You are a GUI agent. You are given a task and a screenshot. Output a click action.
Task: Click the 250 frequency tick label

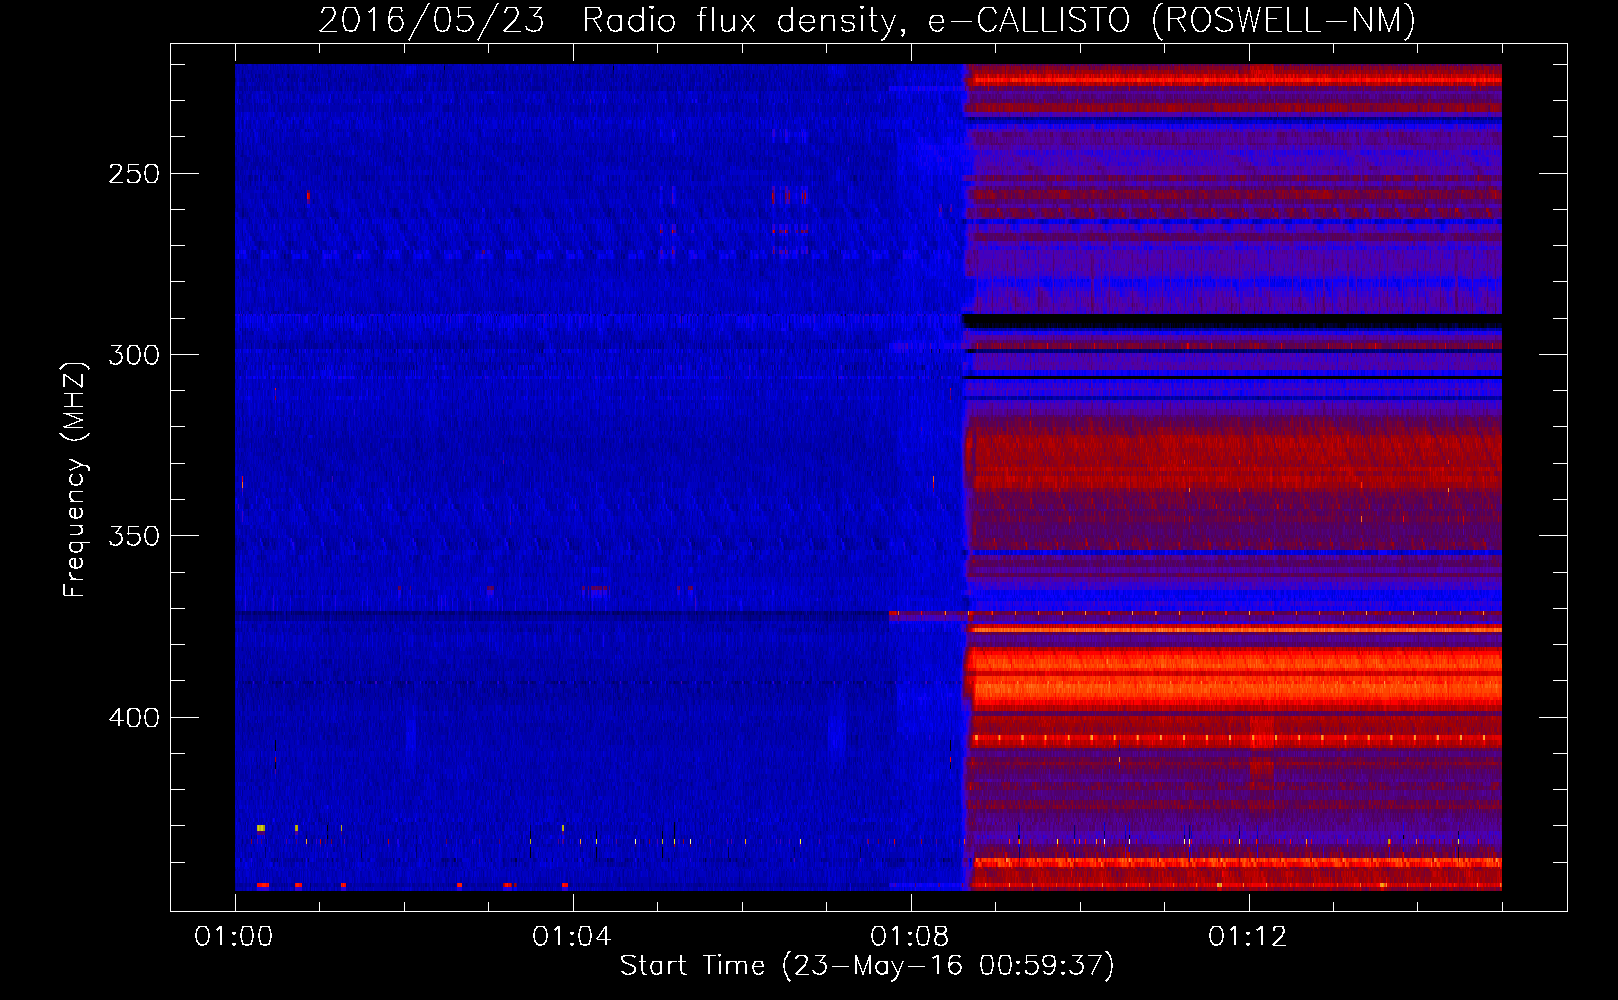(134, 174)
